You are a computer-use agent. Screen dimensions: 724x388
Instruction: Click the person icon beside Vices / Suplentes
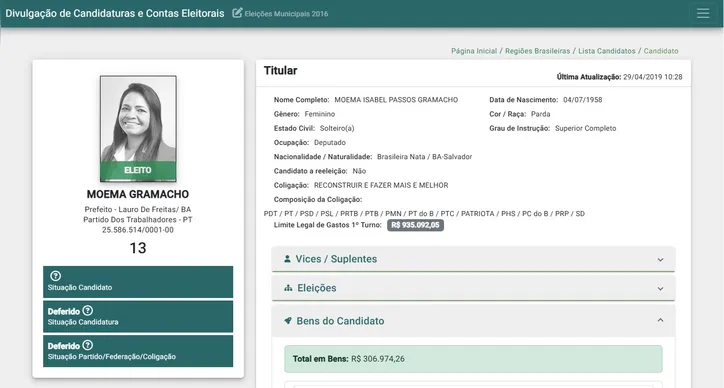point(287,259)
